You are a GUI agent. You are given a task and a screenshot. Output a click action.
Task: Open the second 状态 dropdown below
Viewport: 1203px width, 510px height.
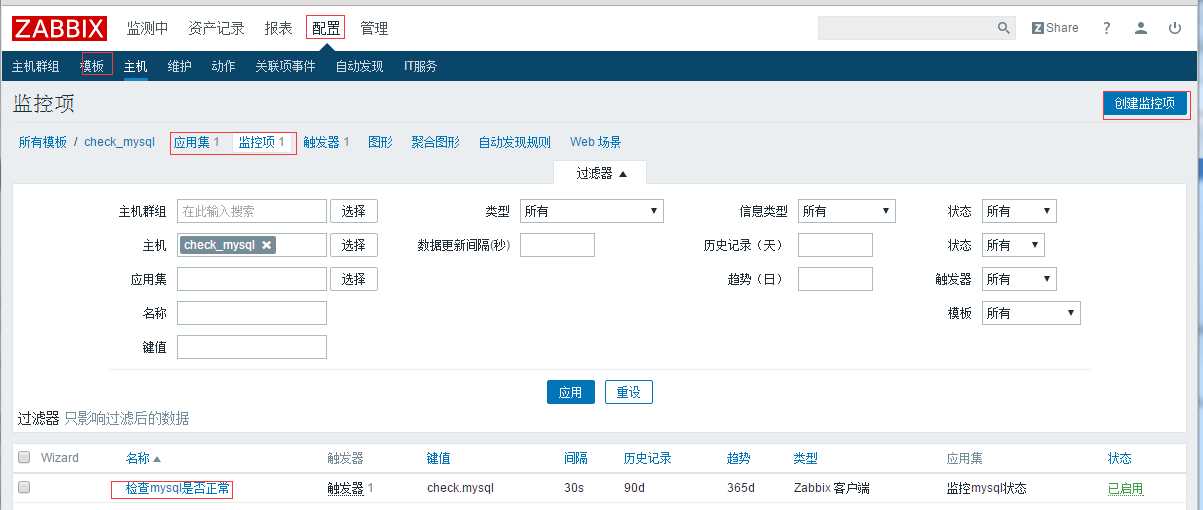(1013, 245)
